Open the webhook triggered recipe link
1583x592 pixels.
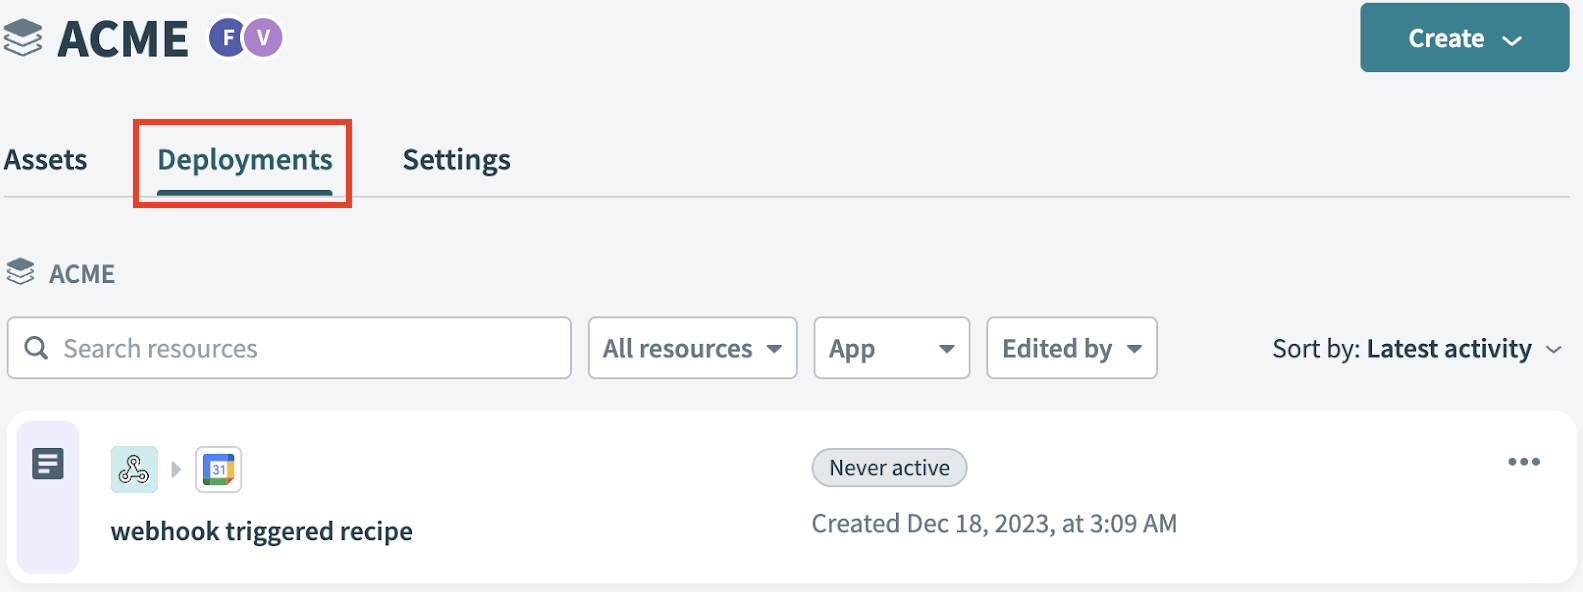tap(262, 531)
